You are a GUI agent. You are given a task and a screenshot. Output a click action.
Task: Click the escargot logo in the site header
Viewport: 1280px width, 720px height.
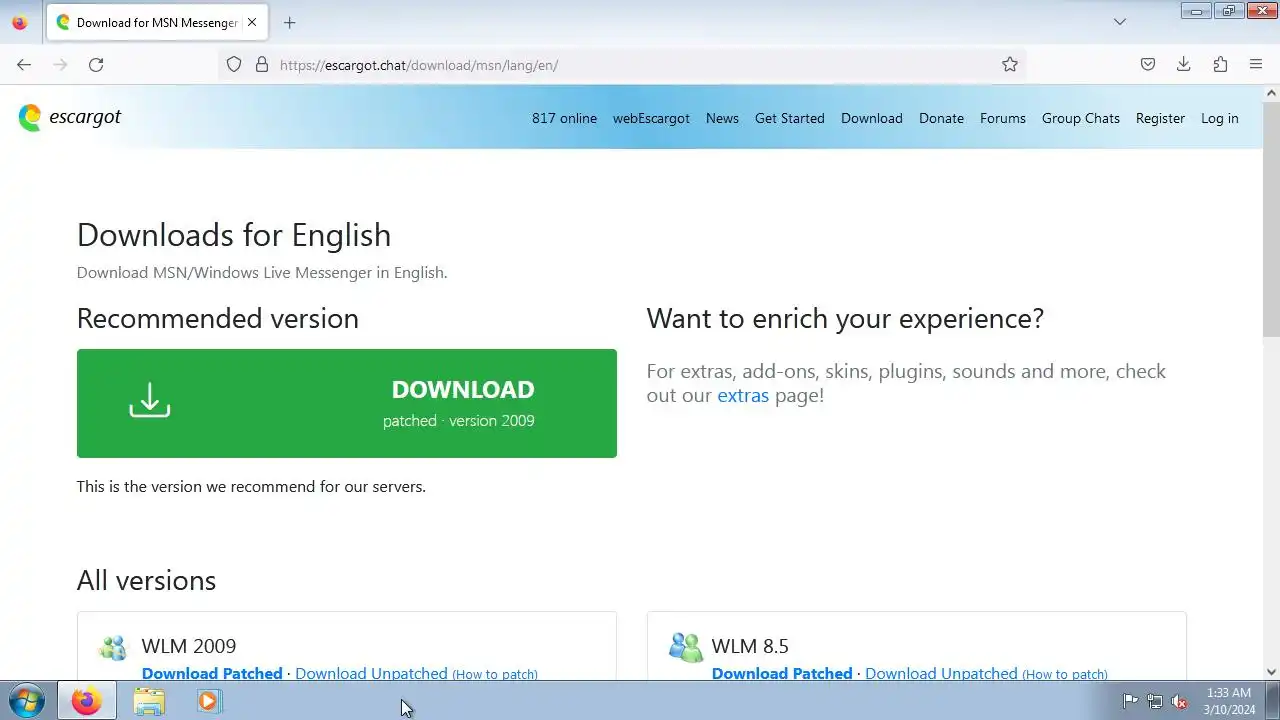click(70, 117)
